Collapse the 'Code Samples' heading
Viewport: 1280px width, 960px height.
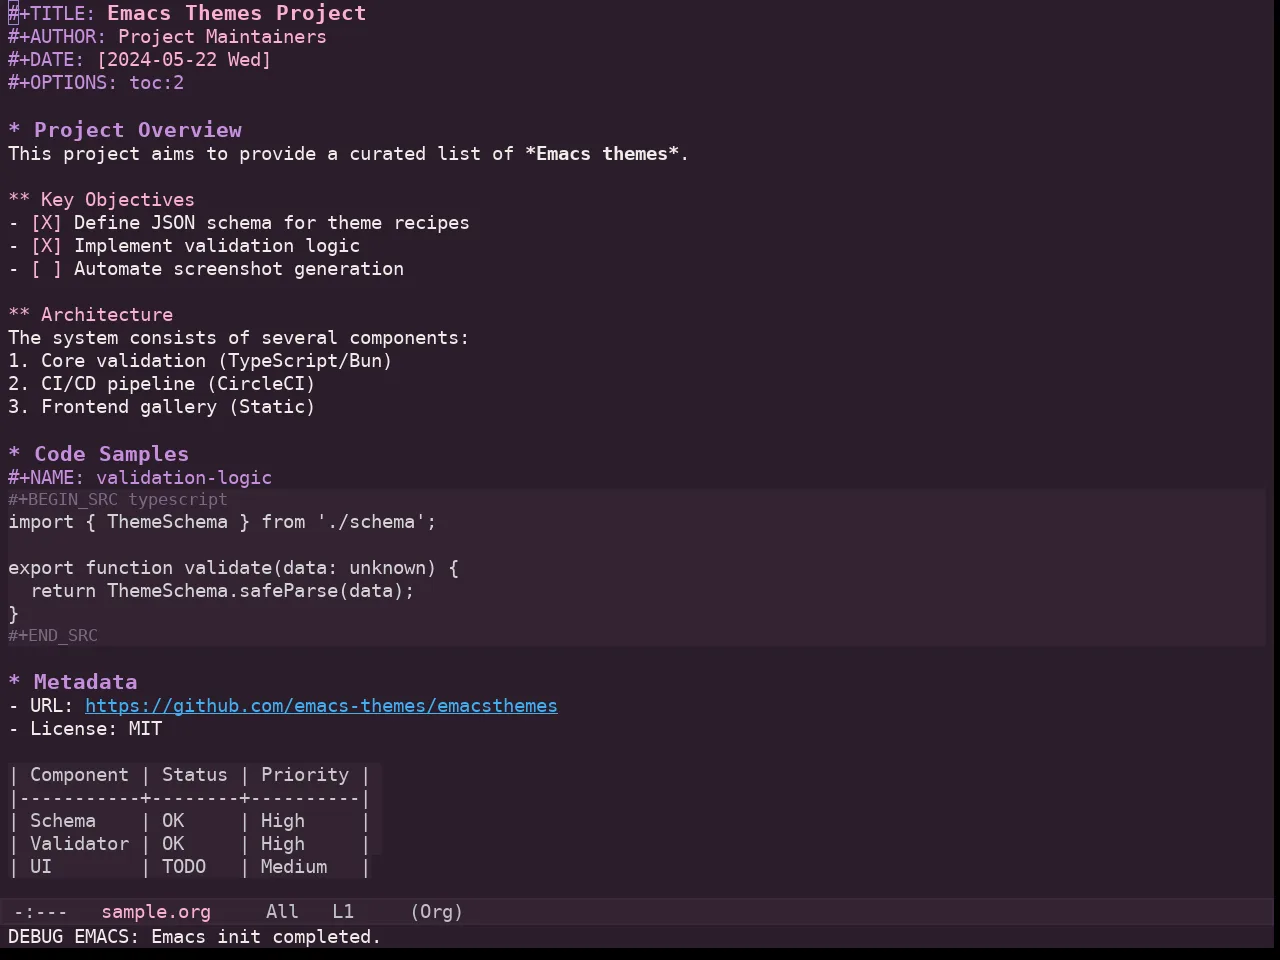[x=98, y=454]
